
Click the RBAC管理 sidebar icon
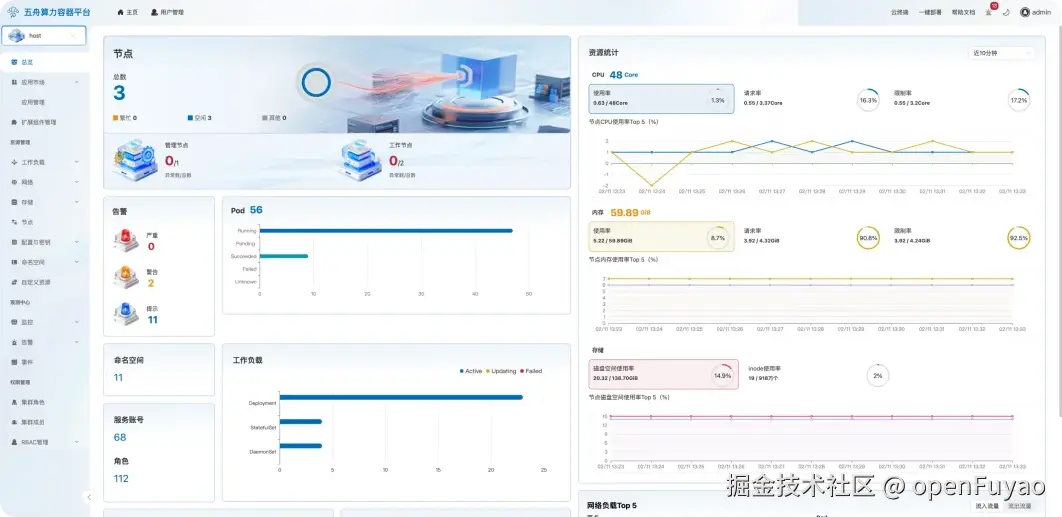(x=14, y=442)
